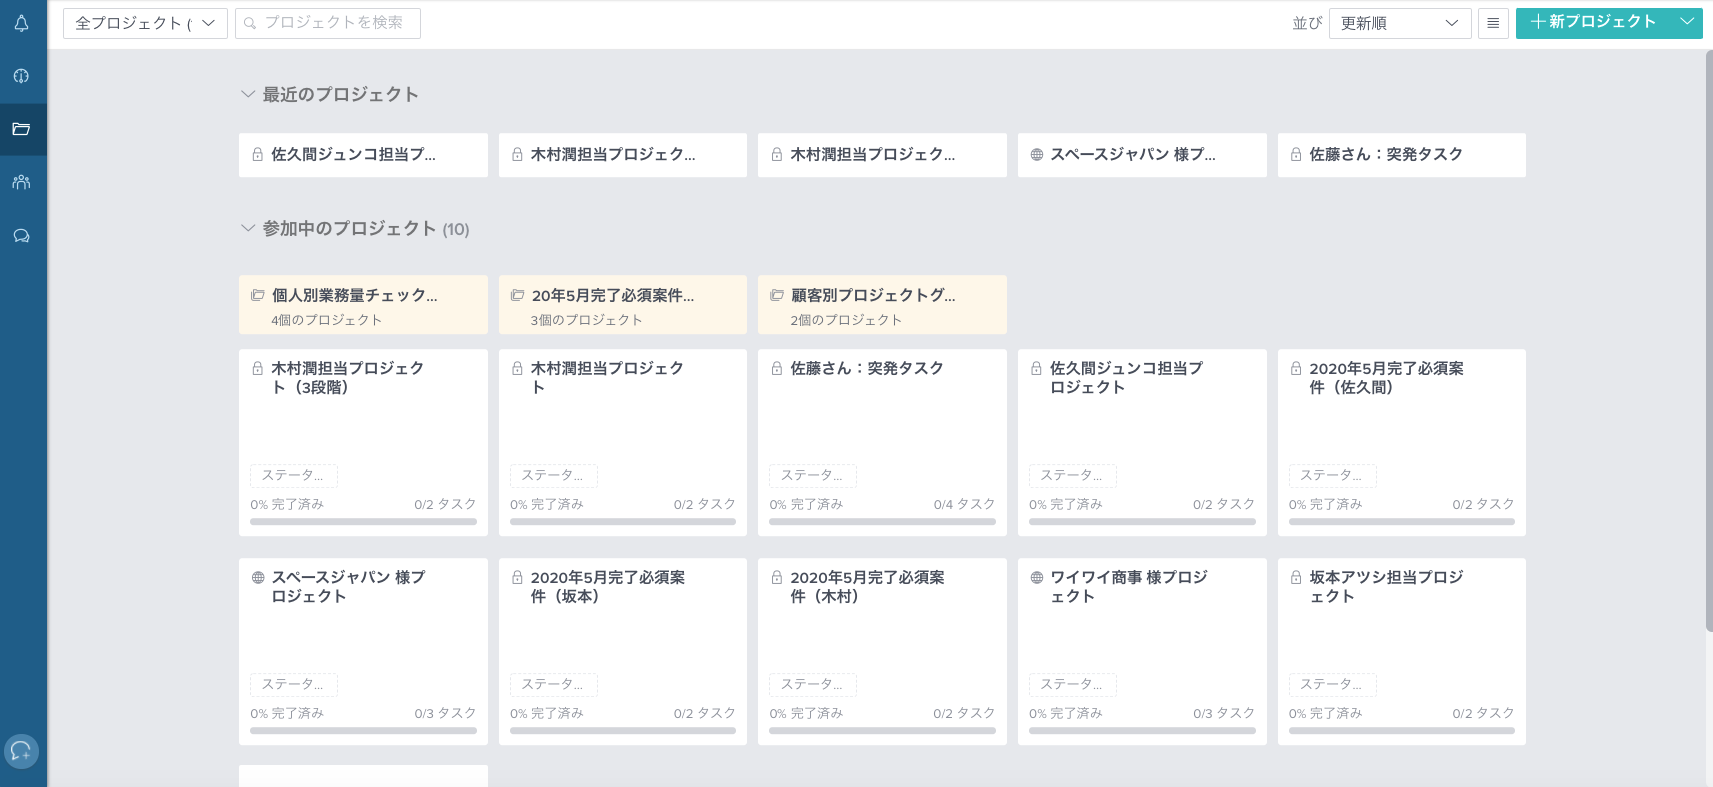1713x787 pixels.
Task: Open 2020年5月完了必須案件（佐久間） project title
Action: [1386, 378]
